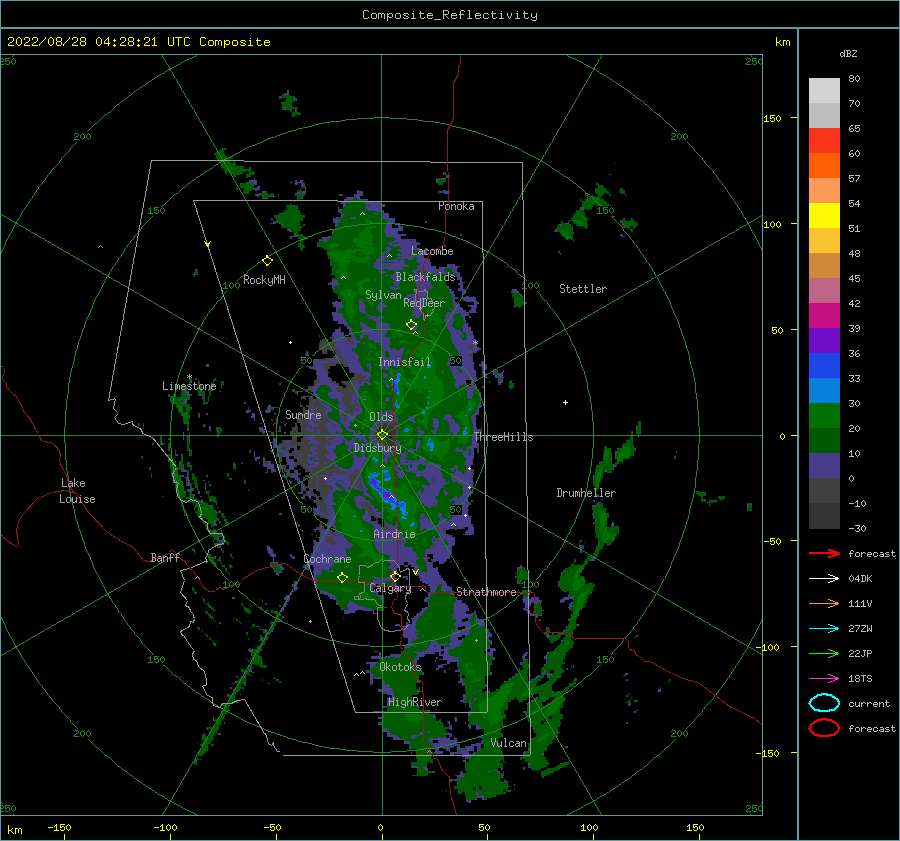Click the Lake Louise label
The image size is (900, 841).
click(x=77, y=491)
